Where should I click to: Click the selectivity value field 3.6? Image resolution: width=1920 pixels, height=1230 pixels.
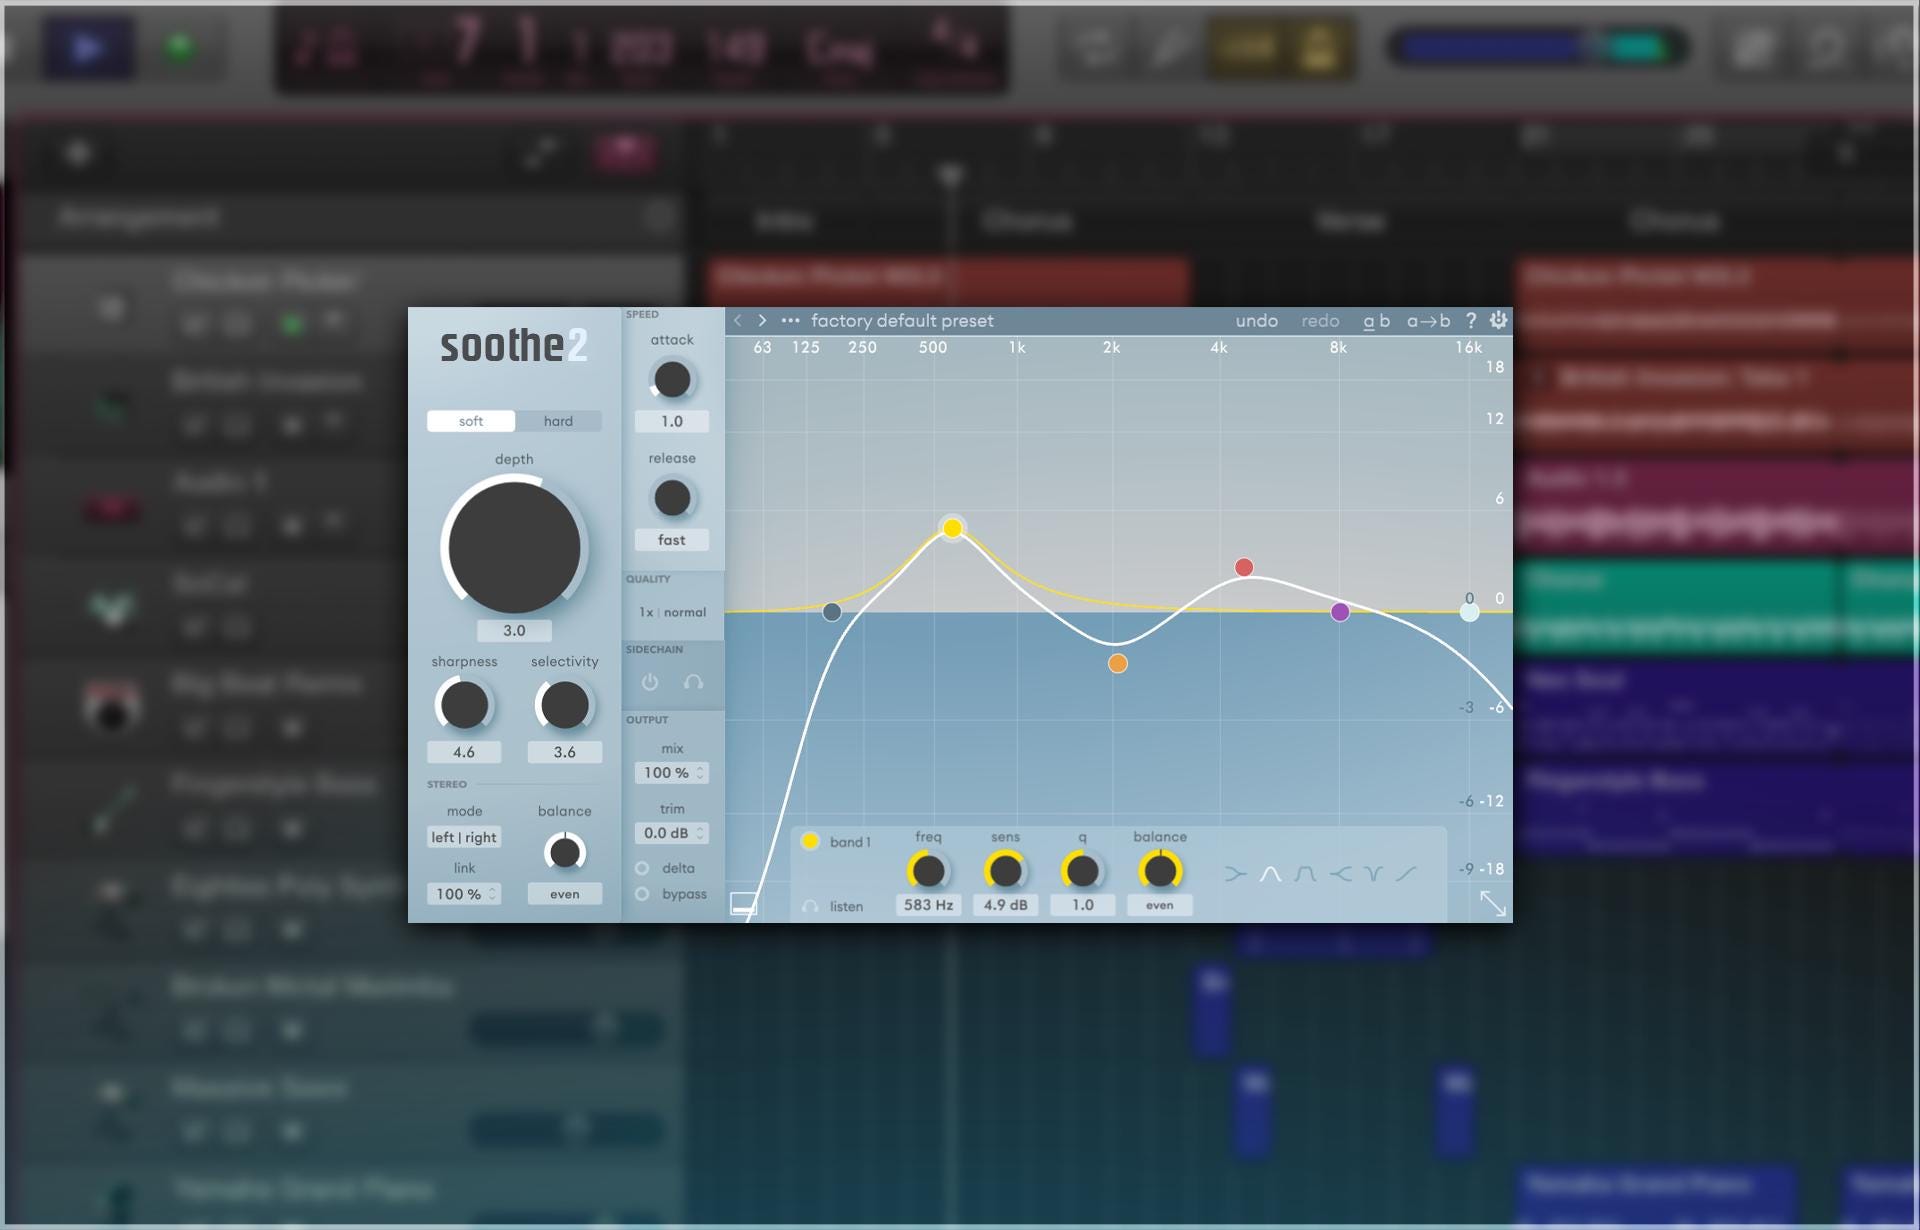[564, 752]
